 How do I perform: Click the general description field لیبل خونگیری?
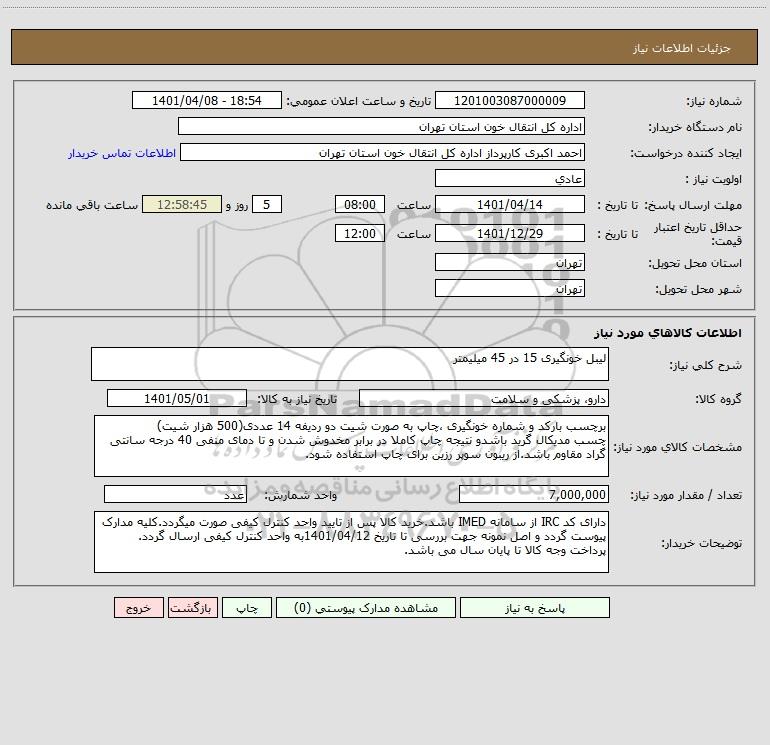350,364
